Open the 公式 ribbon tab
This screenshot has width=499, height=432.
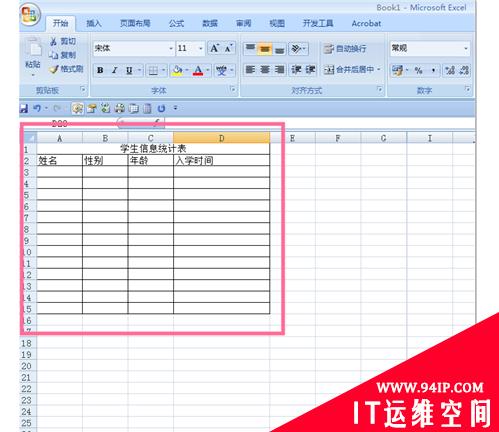176,23
